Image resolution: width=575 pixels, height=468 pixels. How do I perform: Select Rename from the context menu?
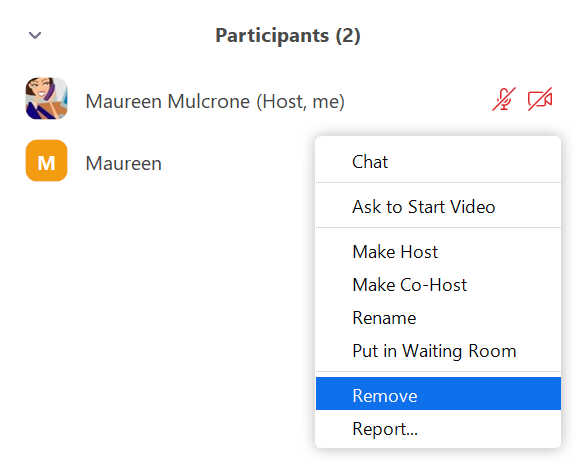tap(438, 318)
